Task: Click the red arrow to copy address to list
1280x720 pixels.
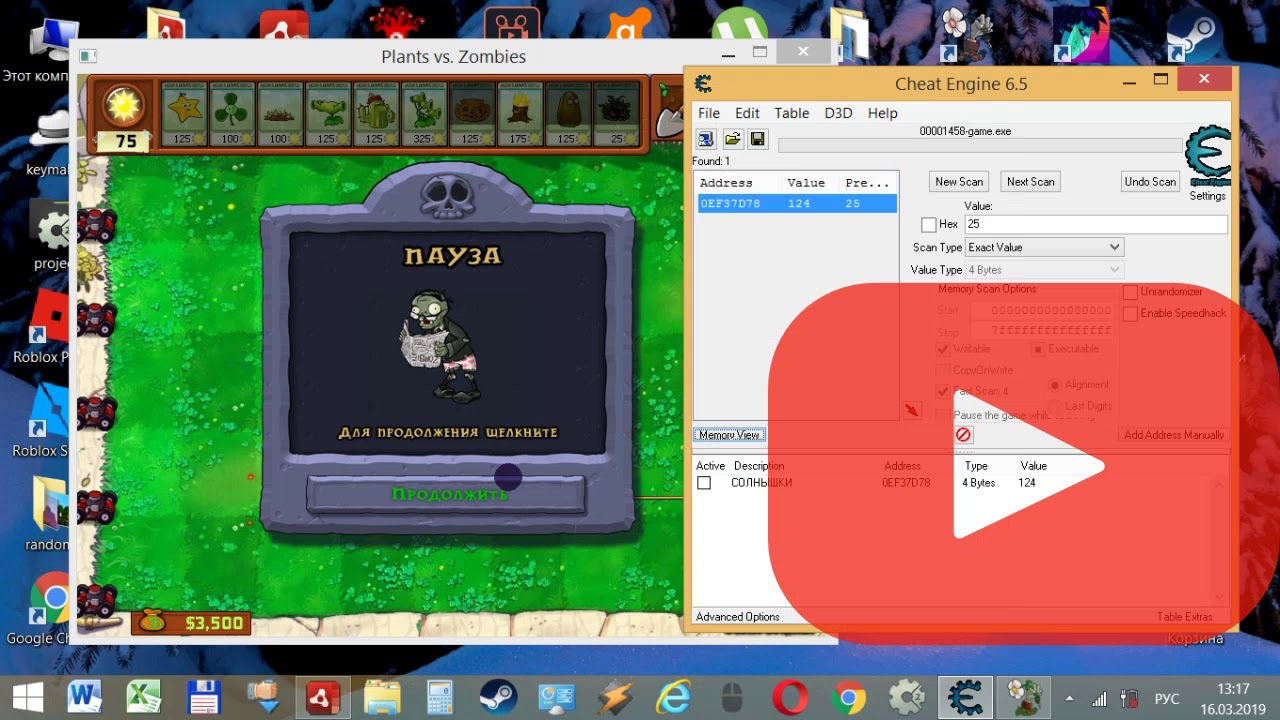Action: point(911,410)
